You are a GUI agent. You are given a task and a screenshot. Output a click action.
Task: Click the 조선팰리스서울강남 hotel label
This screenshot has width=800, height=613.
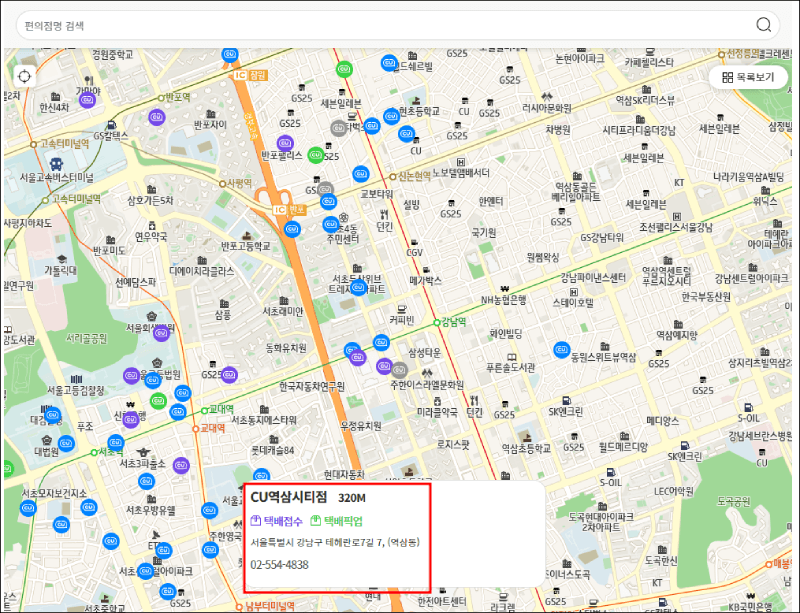point(676,227)
